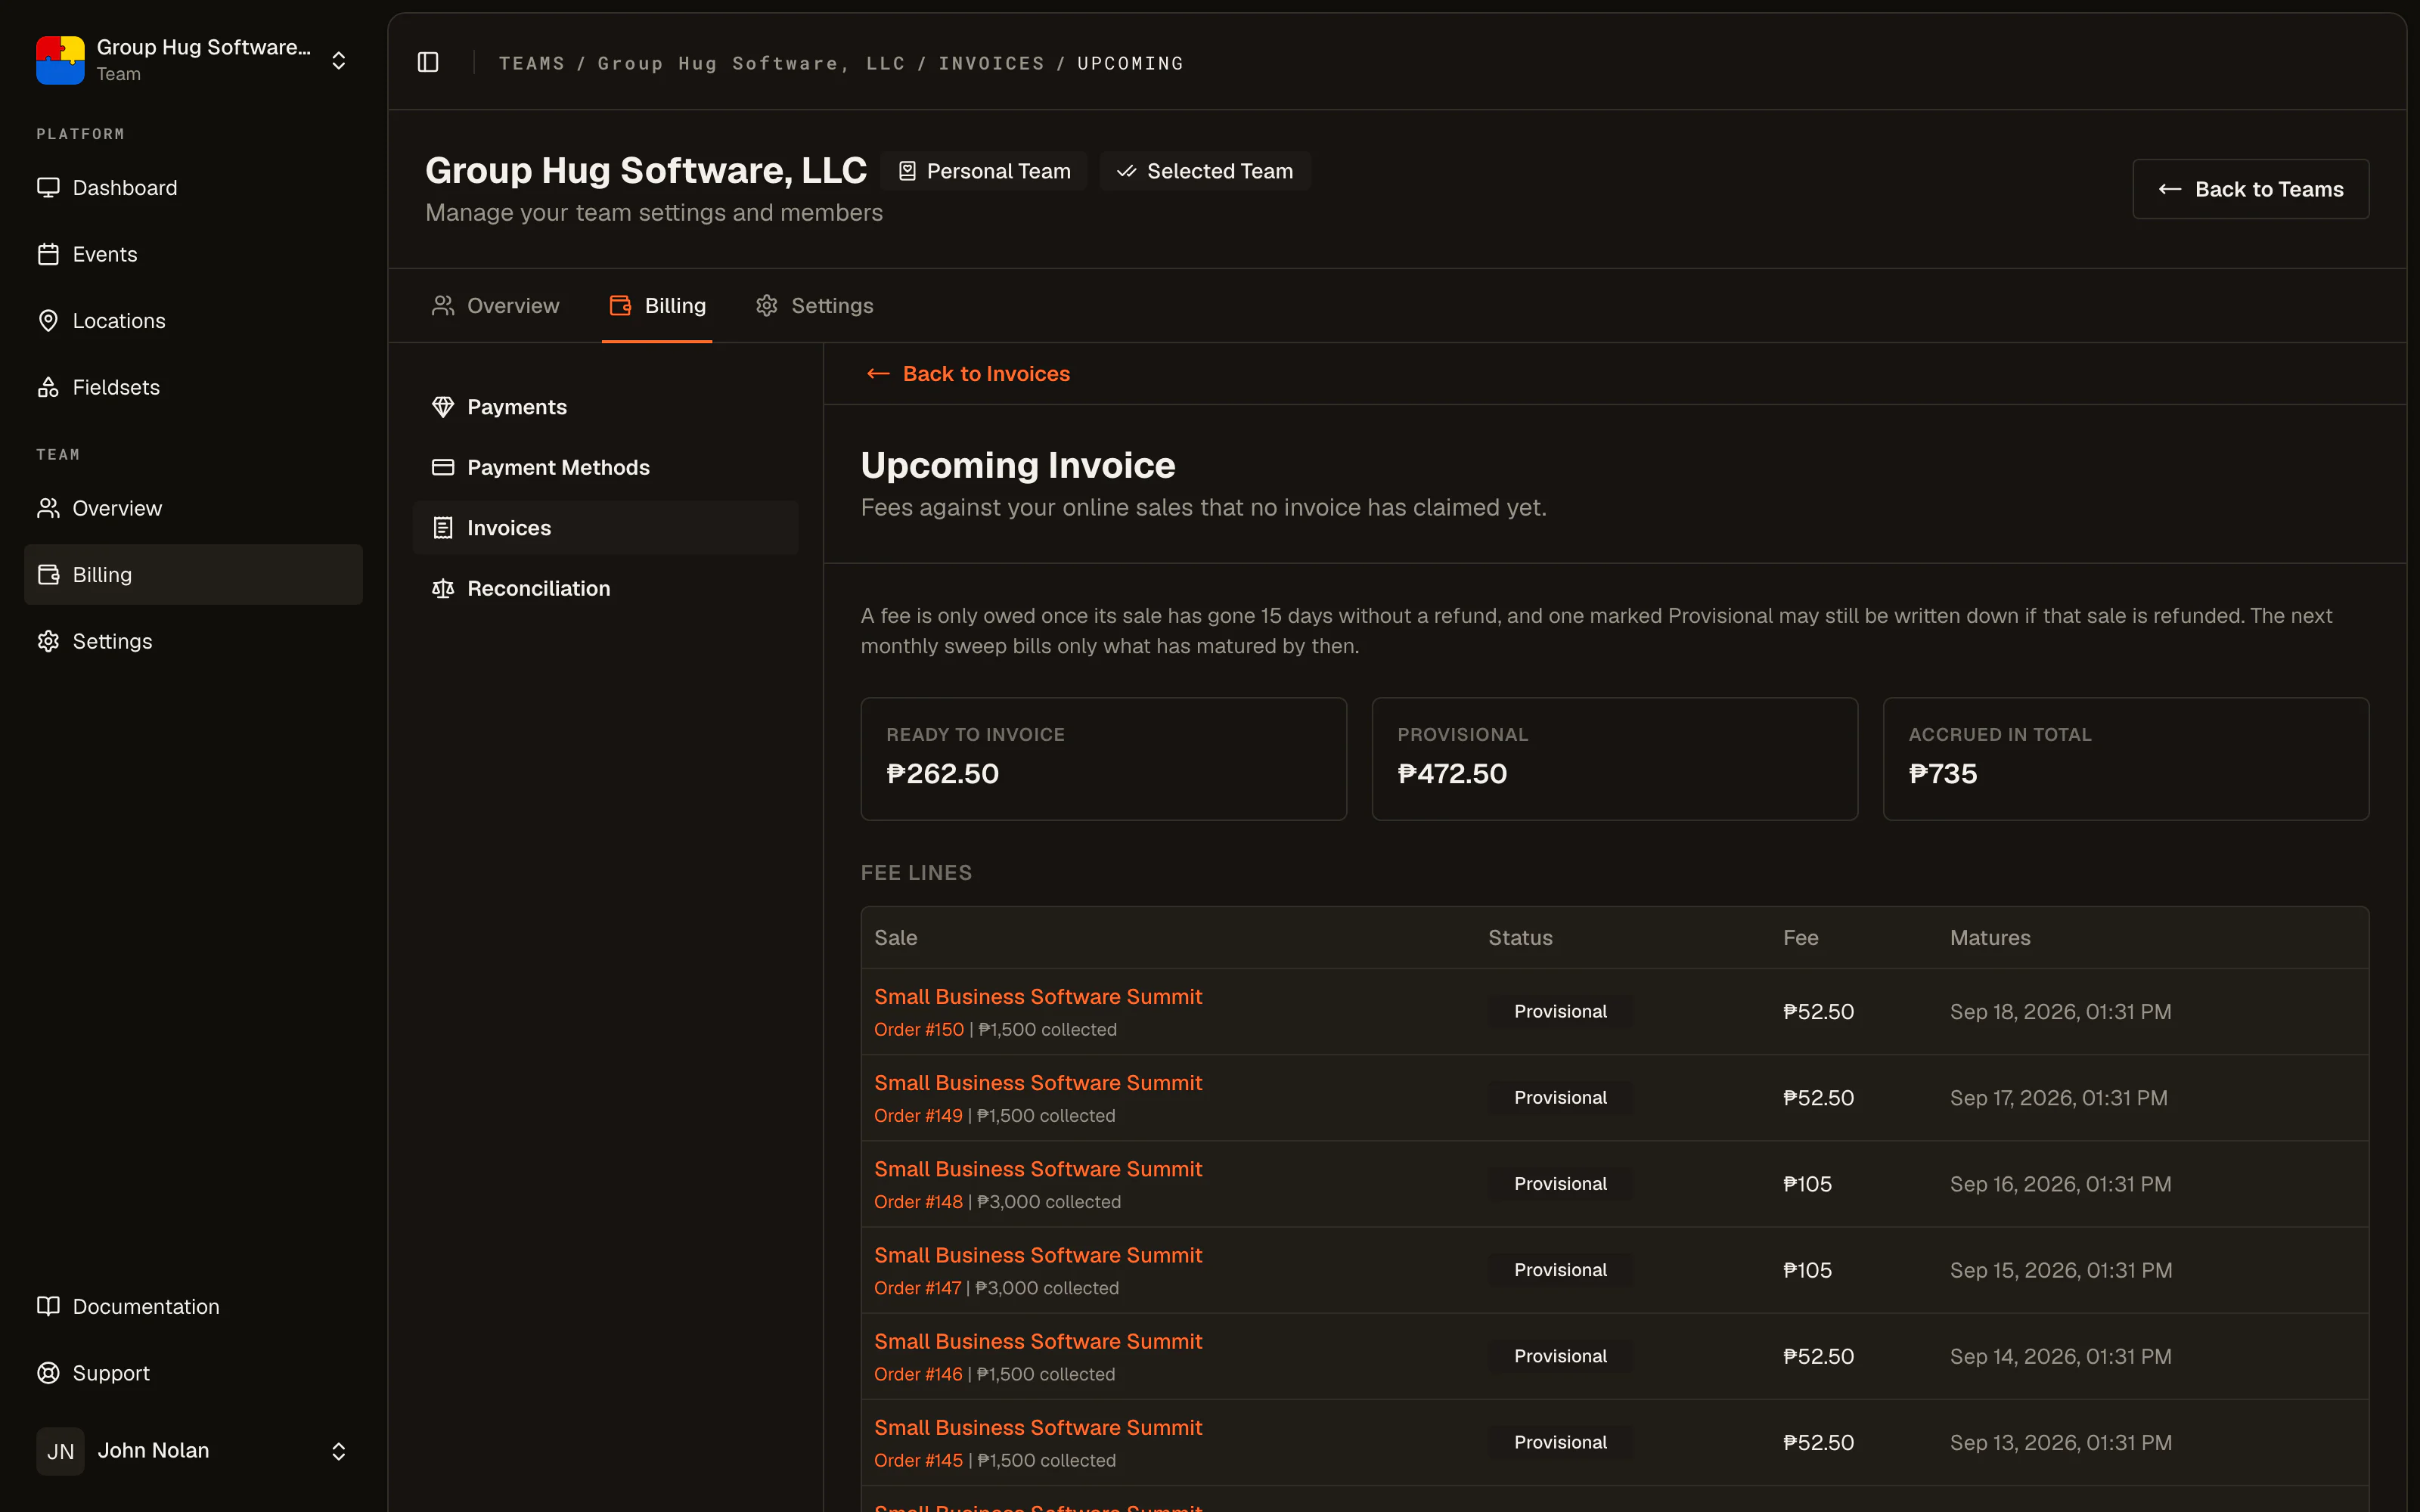Click the sidebar Billing wallet icon
The height and width of the screenshot is (1512, 2420).
(48, 574)
